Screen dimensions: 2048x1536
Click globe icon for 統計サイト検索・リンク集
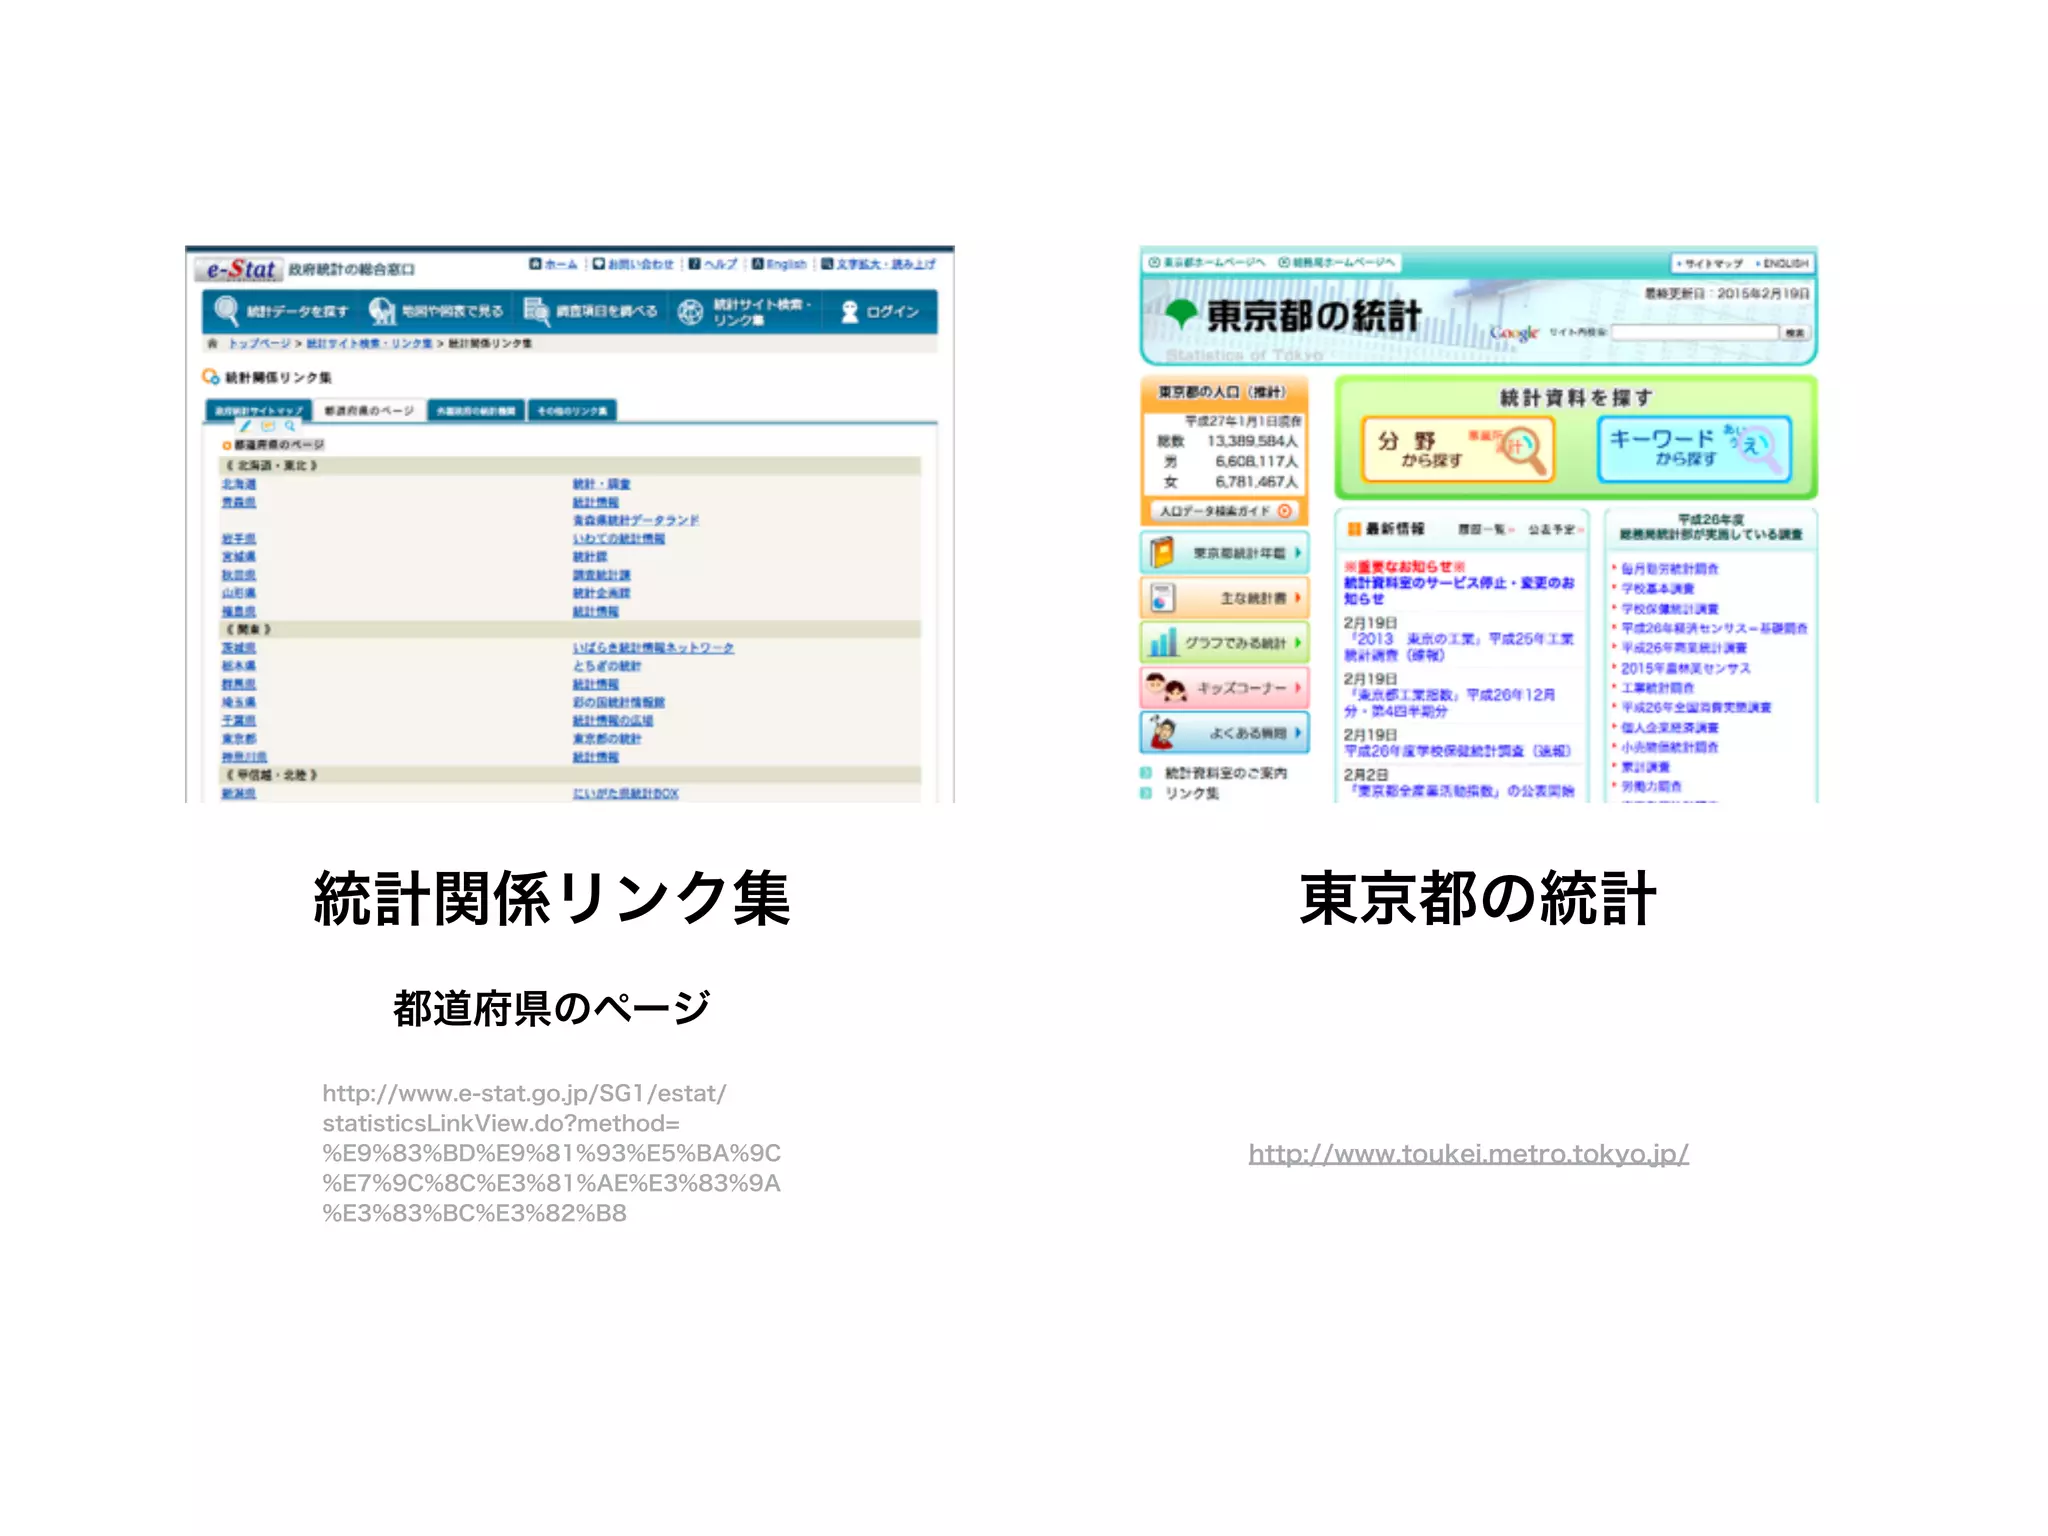(690, 311)
